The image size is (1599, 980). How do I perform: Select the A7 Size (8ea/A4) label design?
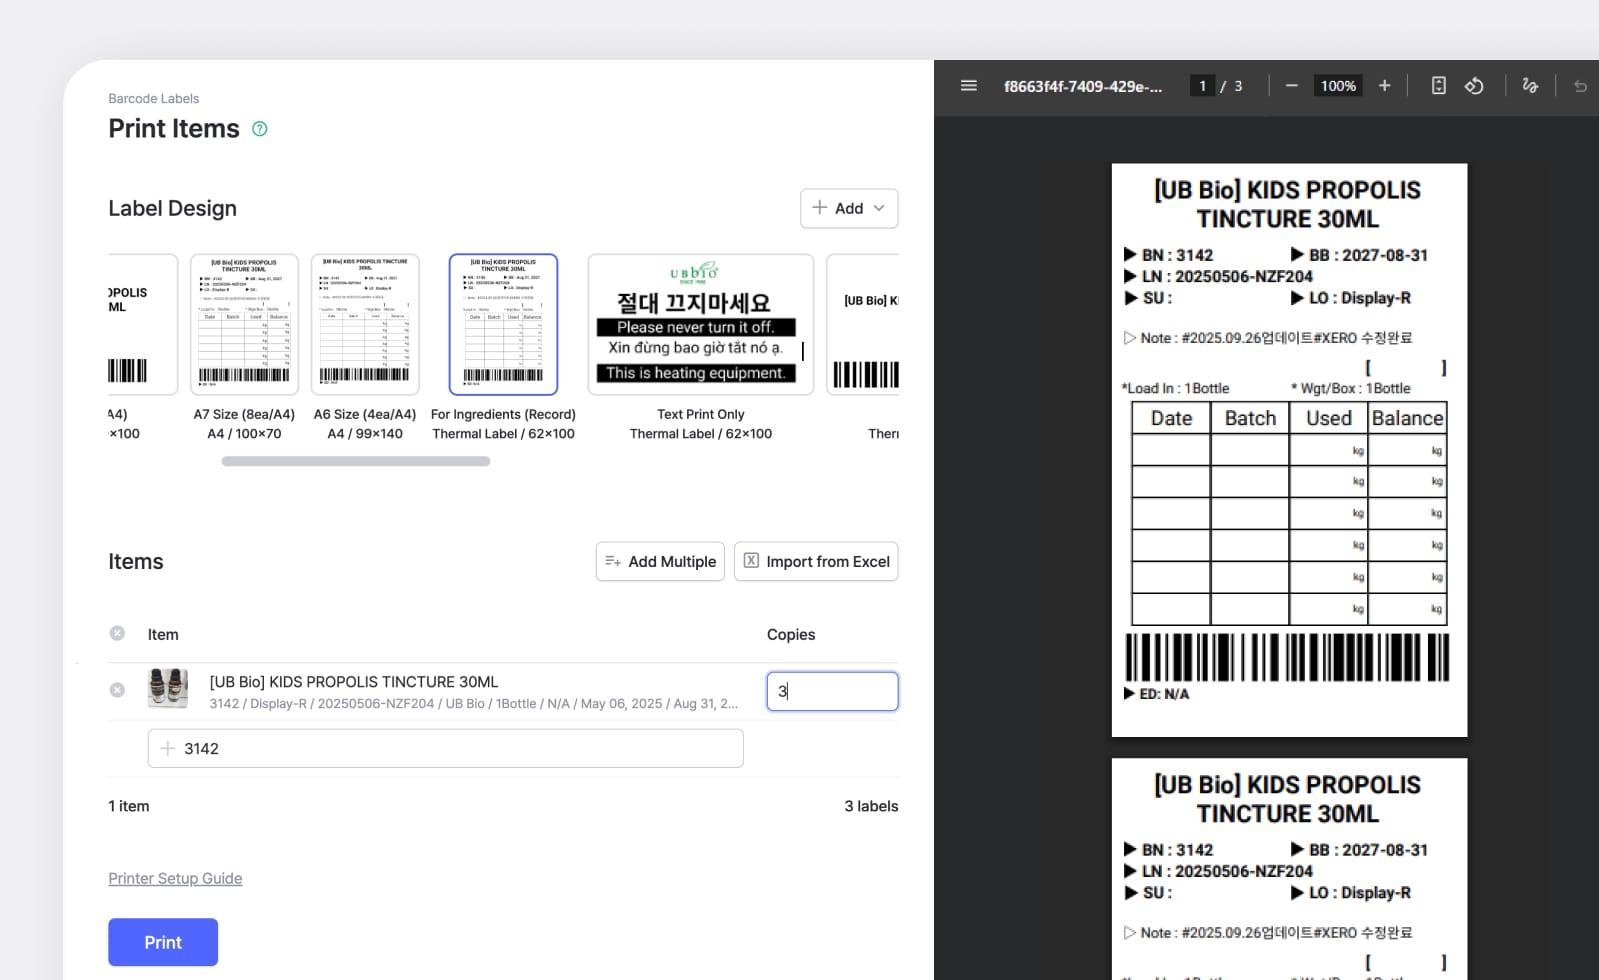point(244,324)
